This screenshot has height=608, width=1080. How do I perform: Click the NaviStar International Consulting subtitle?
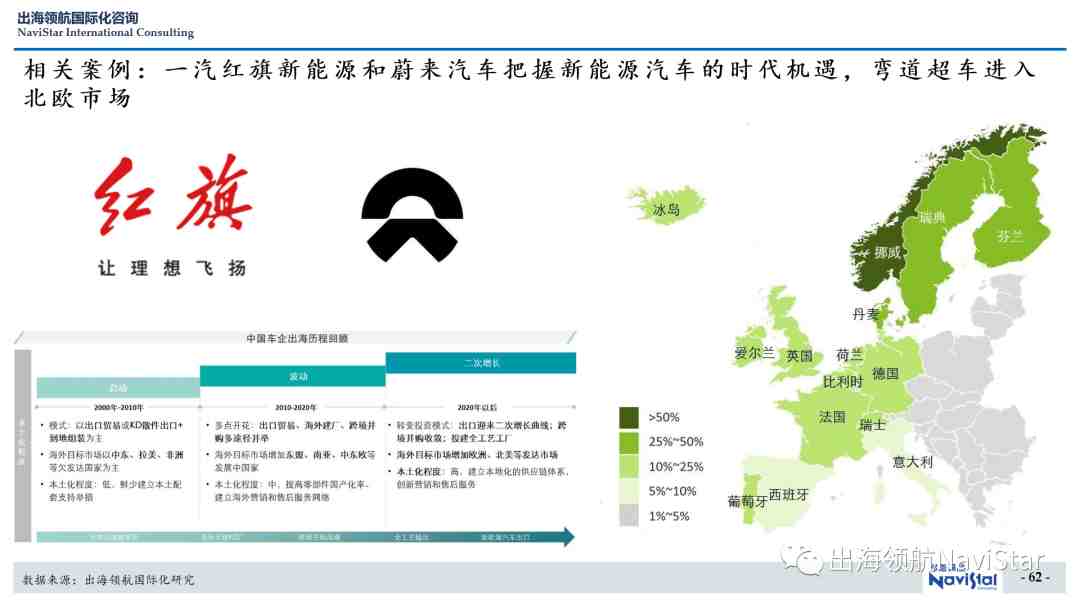[x=105, y=32]
